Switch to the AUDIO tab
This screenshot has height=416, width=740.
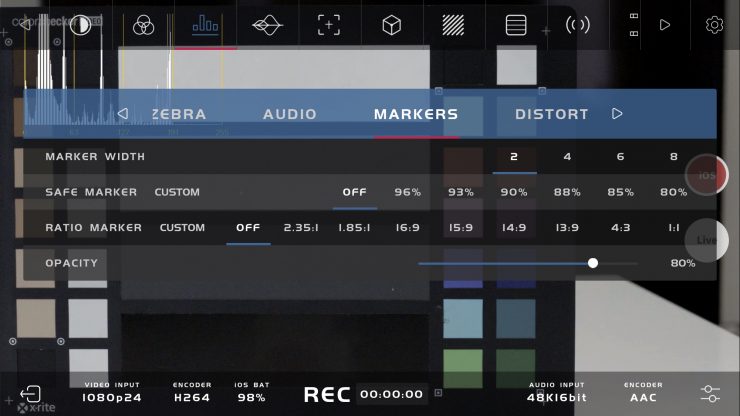pos(289,114)
